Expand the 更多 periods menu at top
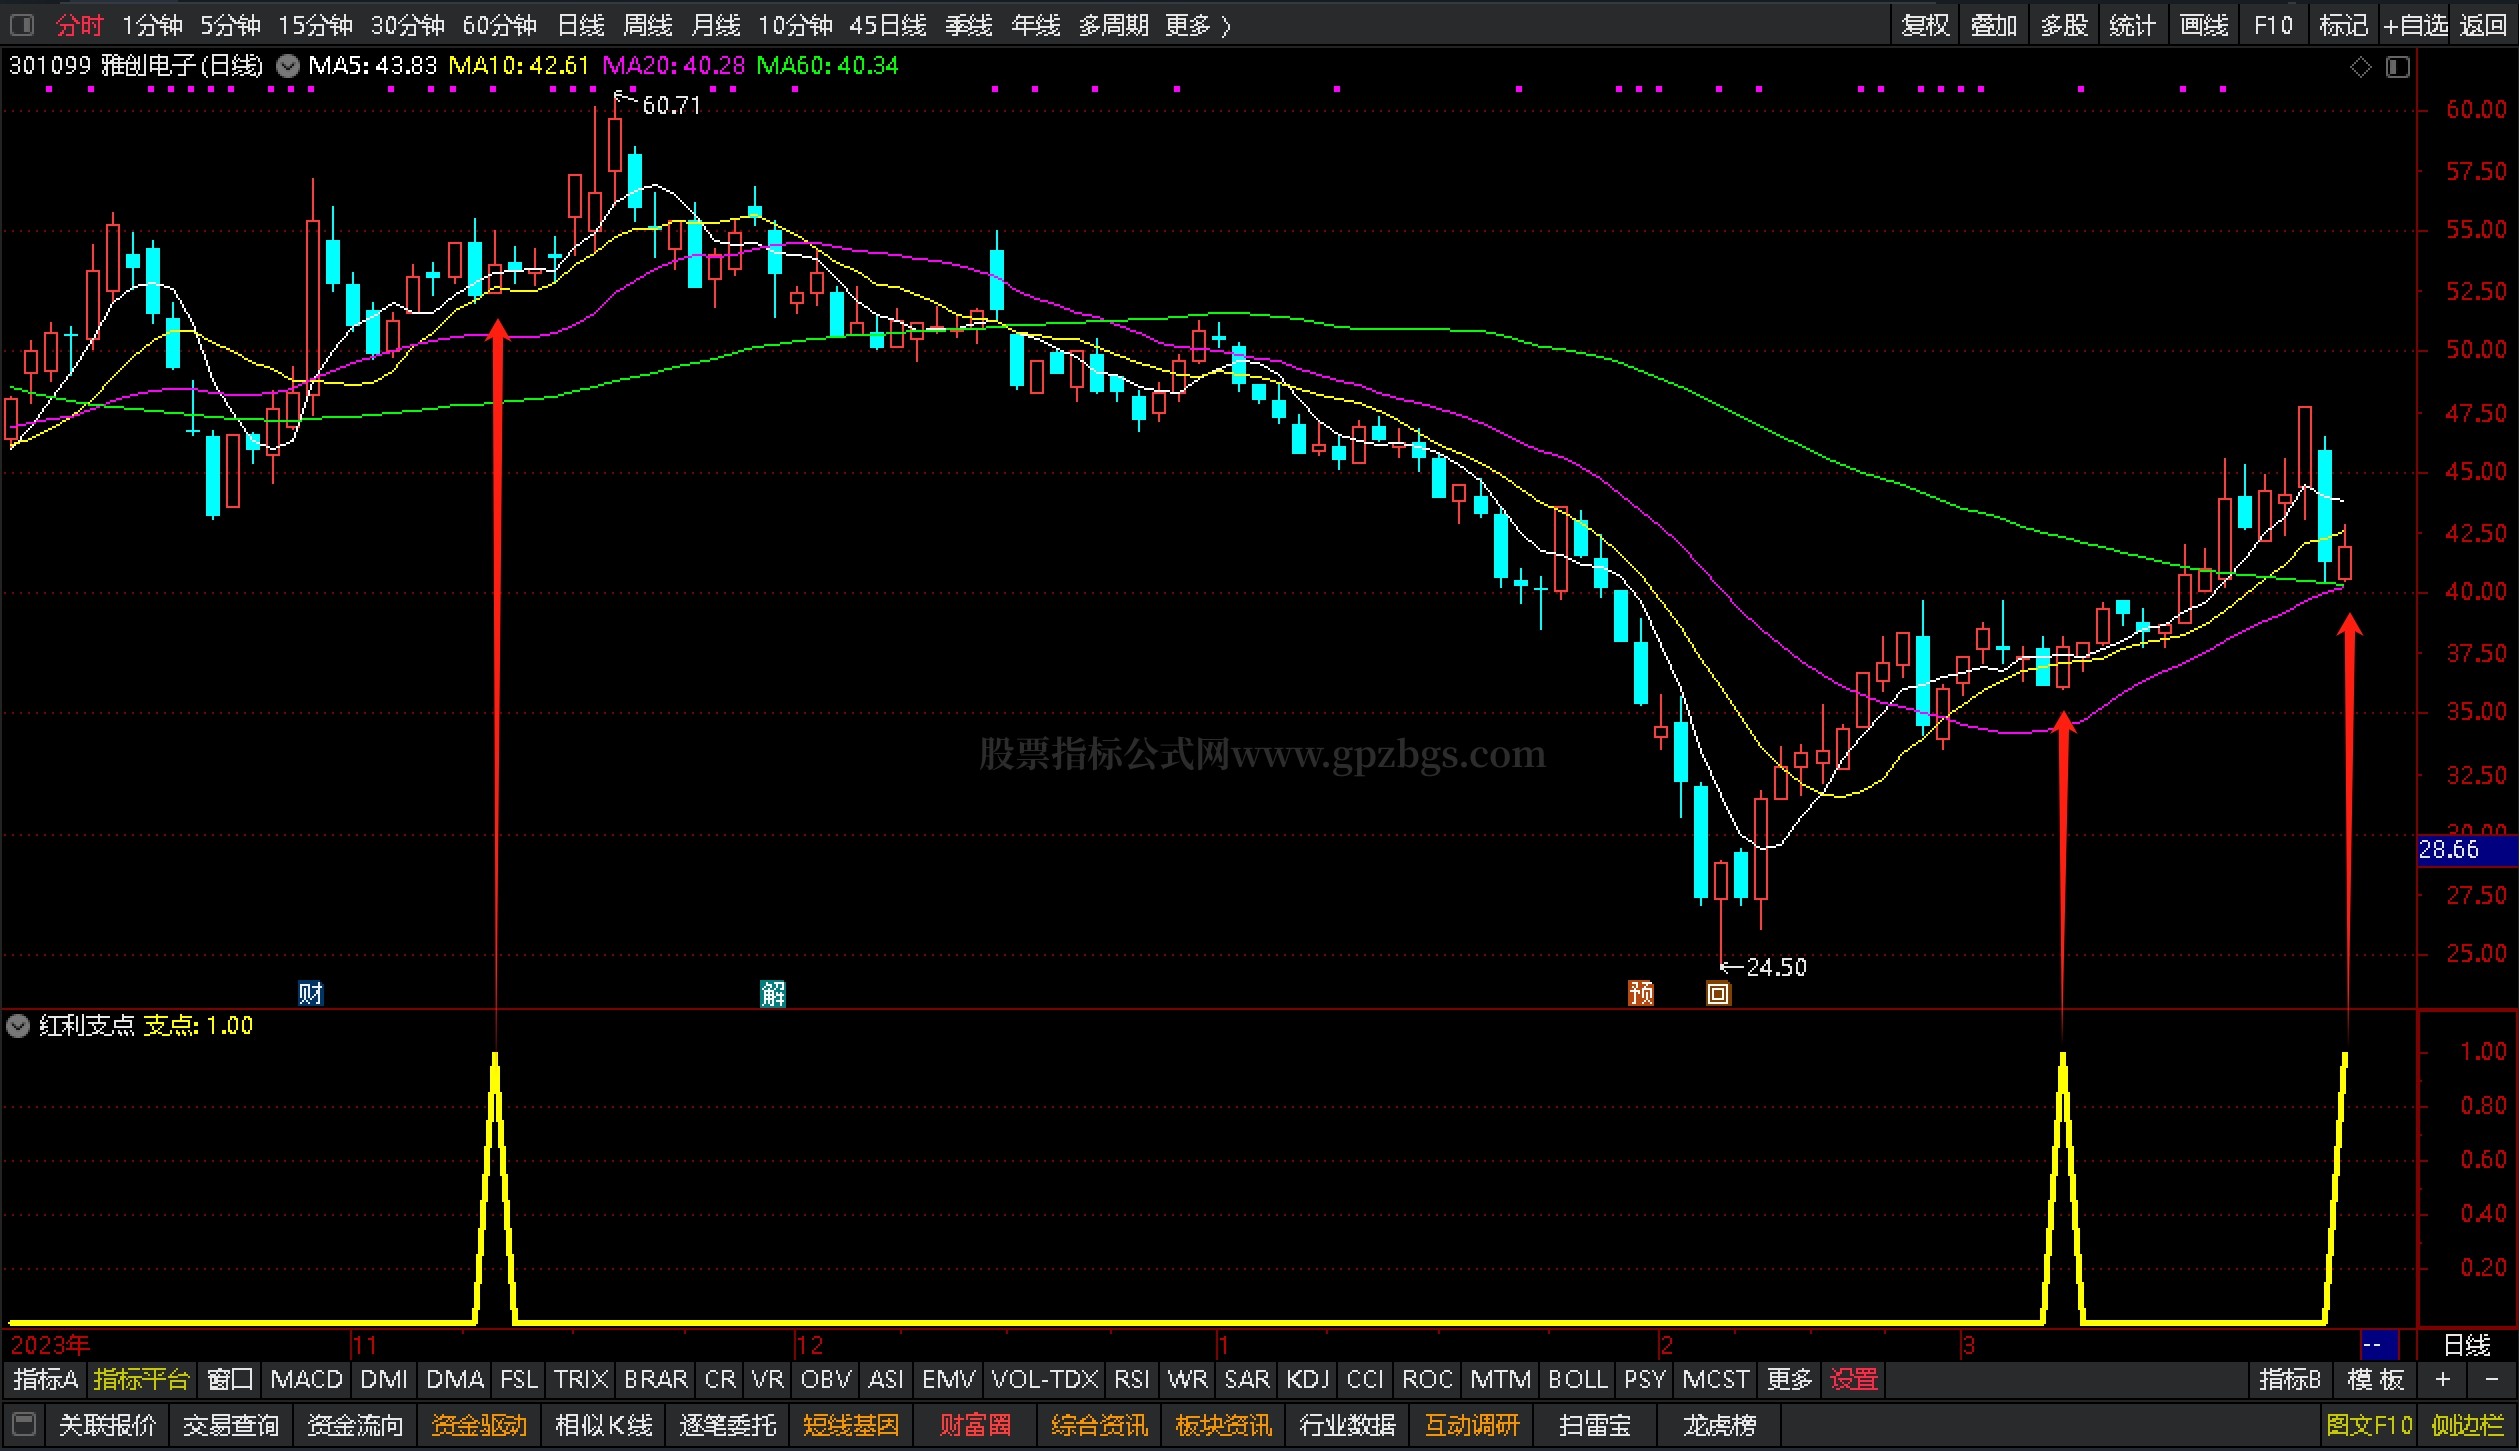Screen dimensions: 2519x1451 (x=1198, y=25)
